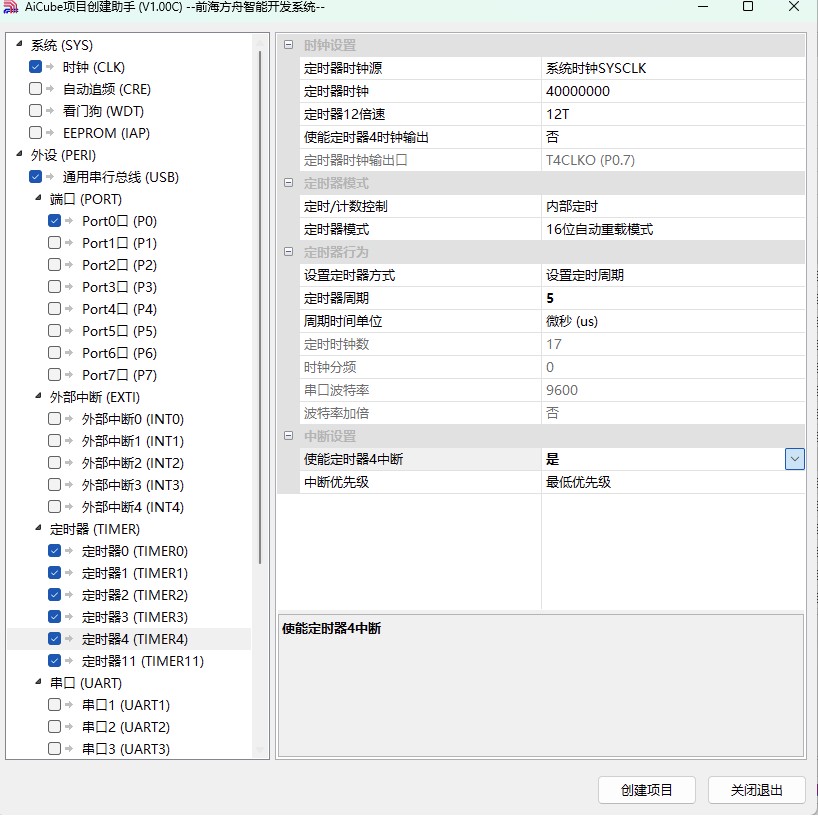Enable the 自动追频 (CRE) checkbox

click(x=36, y=89)
